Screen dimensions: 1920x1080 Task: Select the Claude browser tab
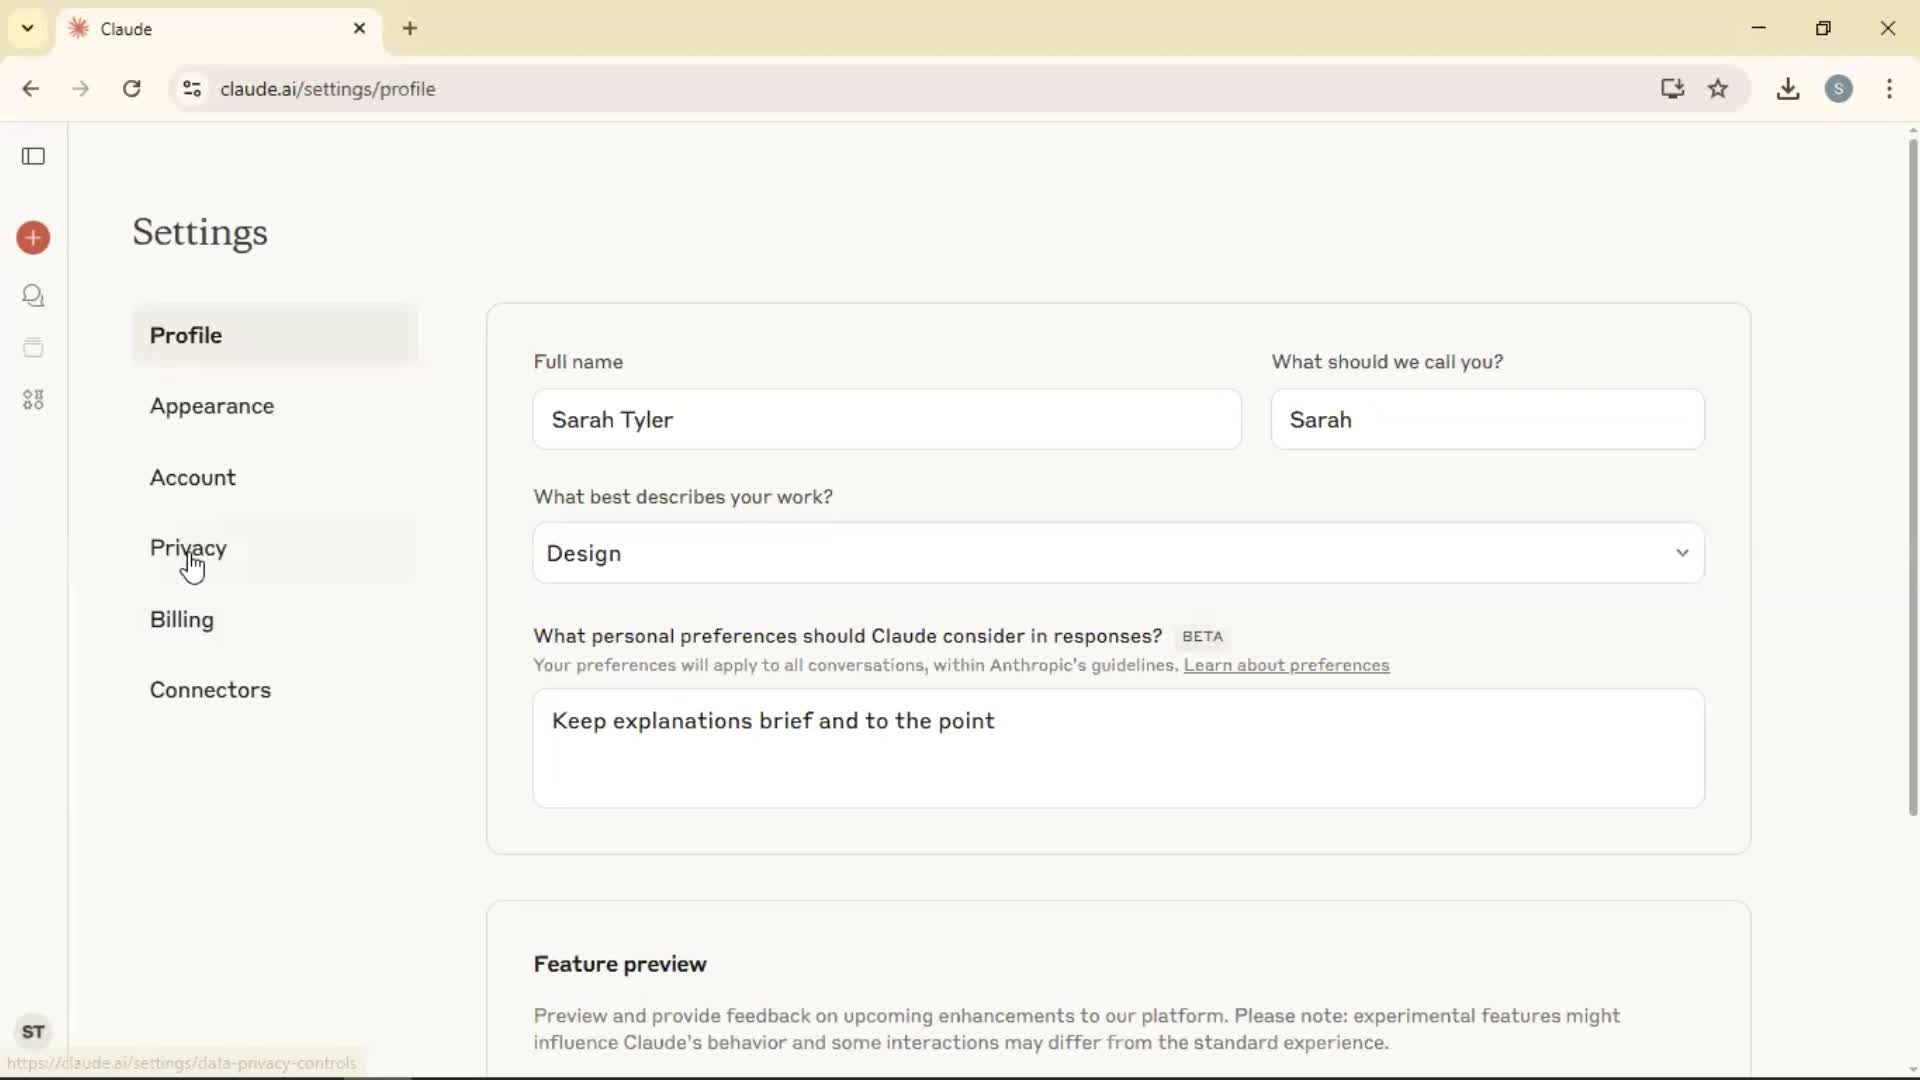220,29
